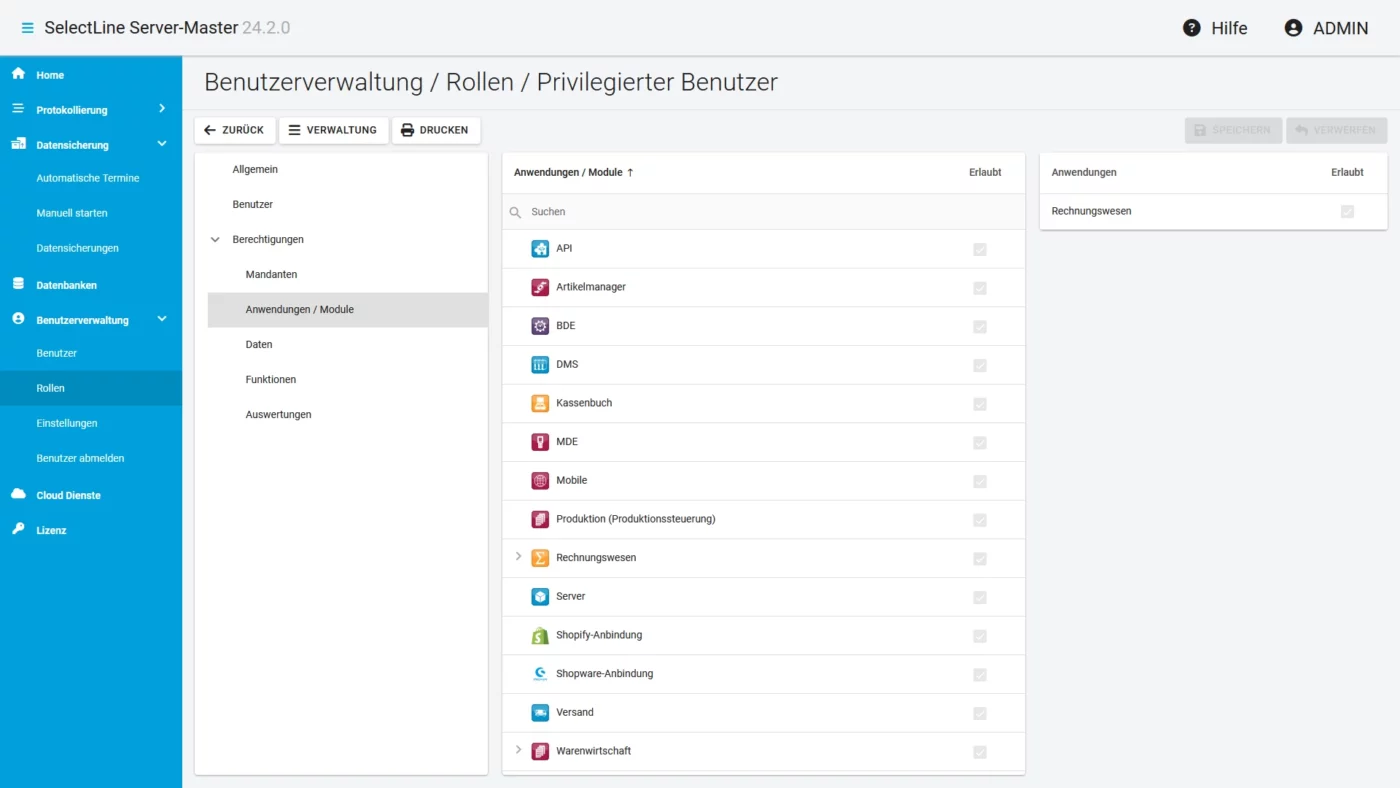Select Funktionen under Berechtigungen
The height and width of the screenshot is (788, 1400).
coord(271,380)
